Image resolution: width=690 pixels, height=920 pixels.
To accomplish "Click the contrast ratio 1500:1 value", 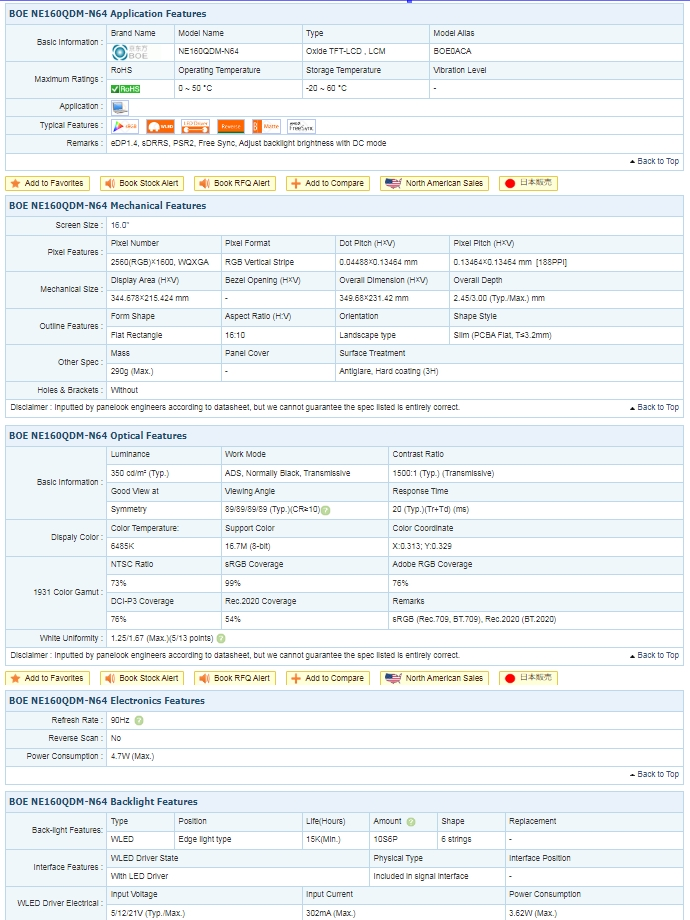I will (443, 473).
